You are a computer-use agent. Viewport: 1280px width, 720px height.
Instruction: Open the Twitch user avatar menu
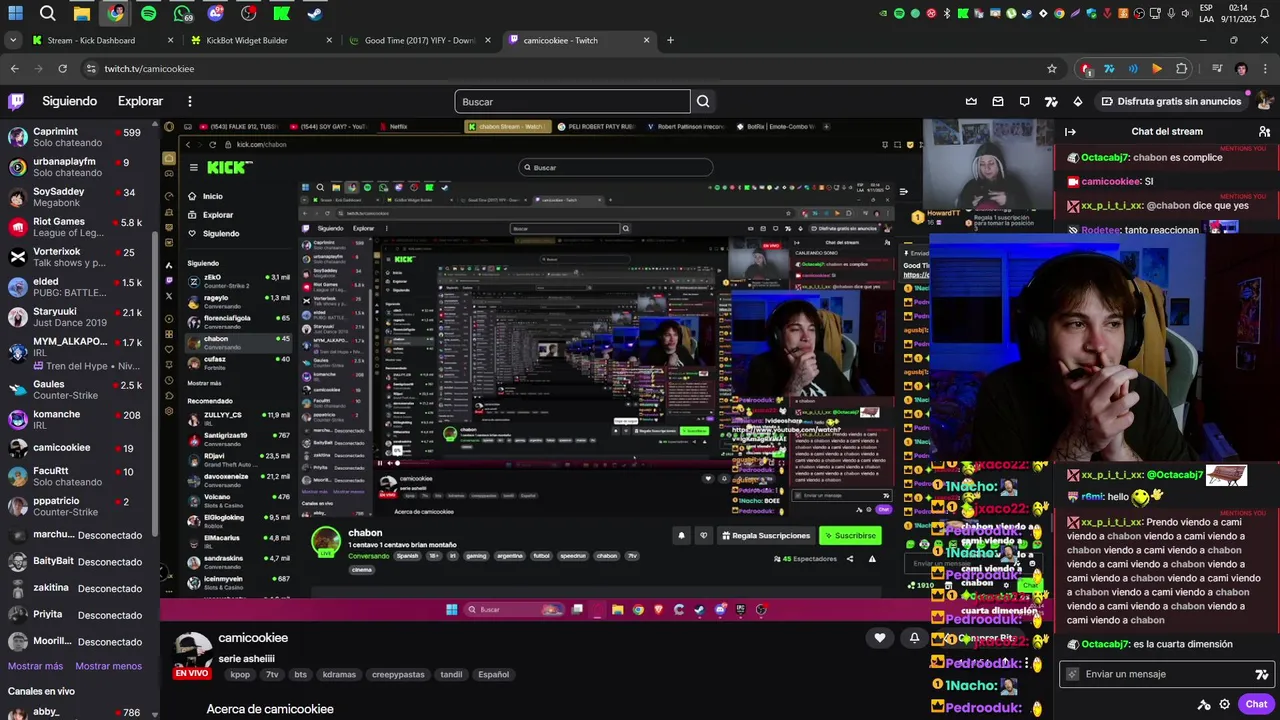click(x=1265, y=101)
